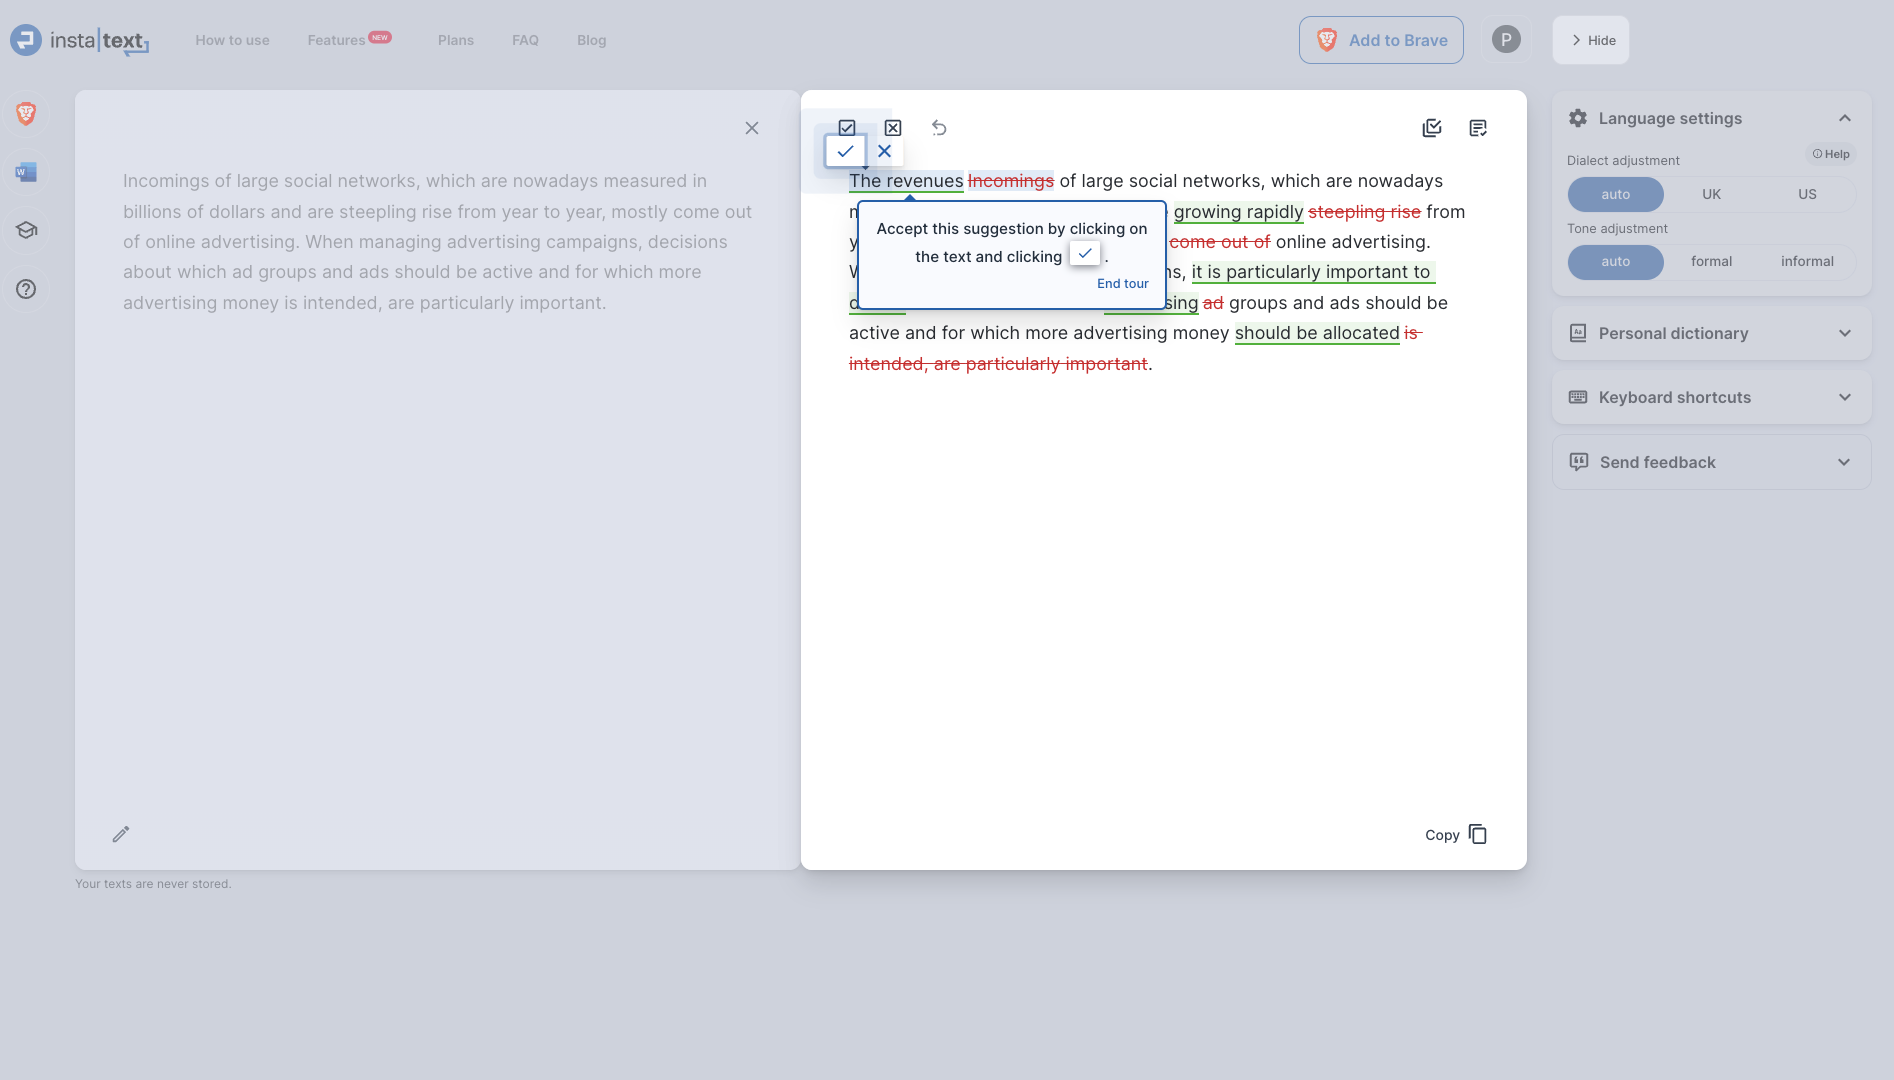Expand the Send feedback section
The width and height of the screenshot is (1894, 1080).
tap(1711, 462)
